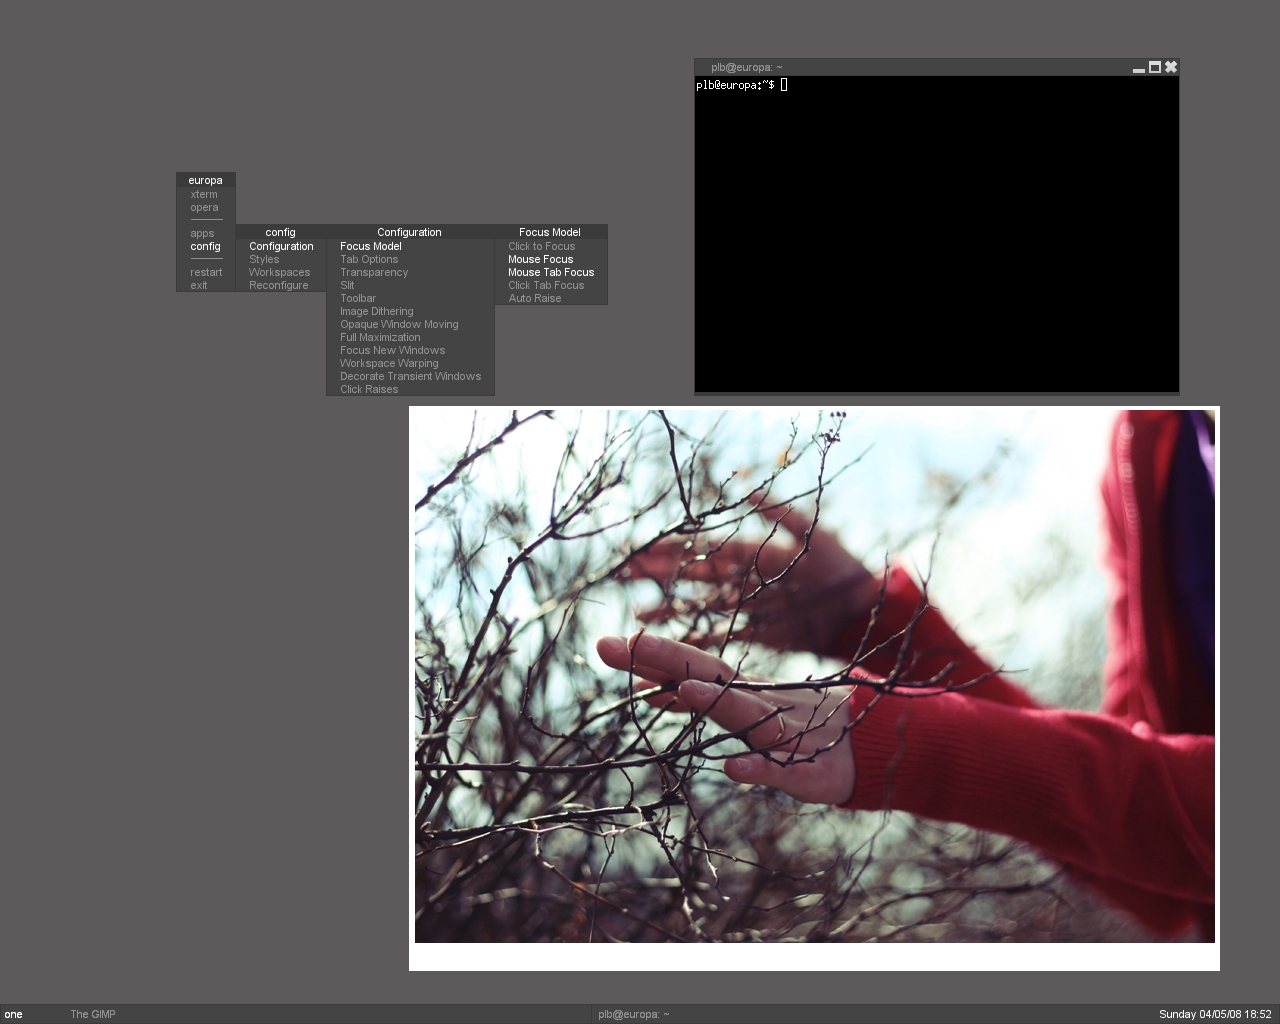Toggle Image Dithering option
This screenshot has height=1024, width=1280.
point(410,312)
